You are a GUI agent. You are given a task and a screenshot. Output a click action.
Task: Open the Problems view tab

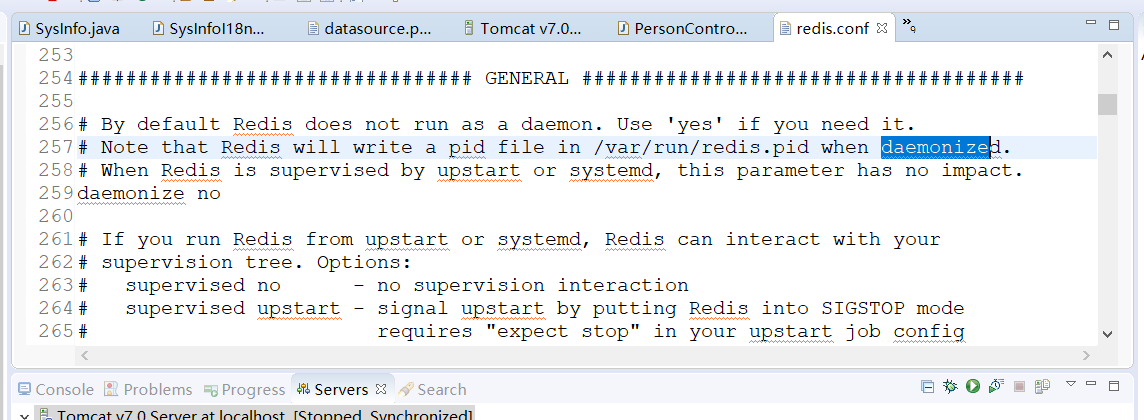[148, 389]
